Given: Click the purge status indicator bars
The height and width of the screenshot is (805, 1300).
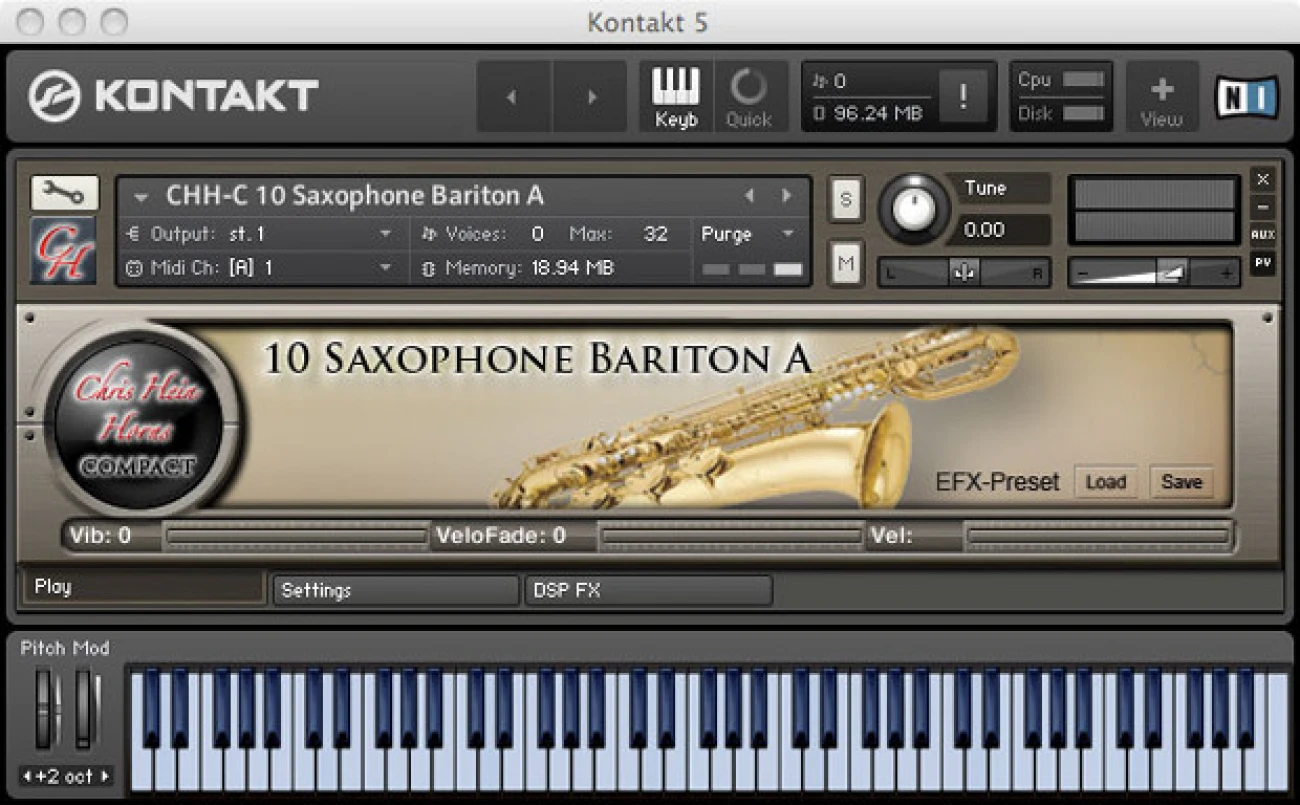Looking at the screenshot, I should click(x=752, y=269).
